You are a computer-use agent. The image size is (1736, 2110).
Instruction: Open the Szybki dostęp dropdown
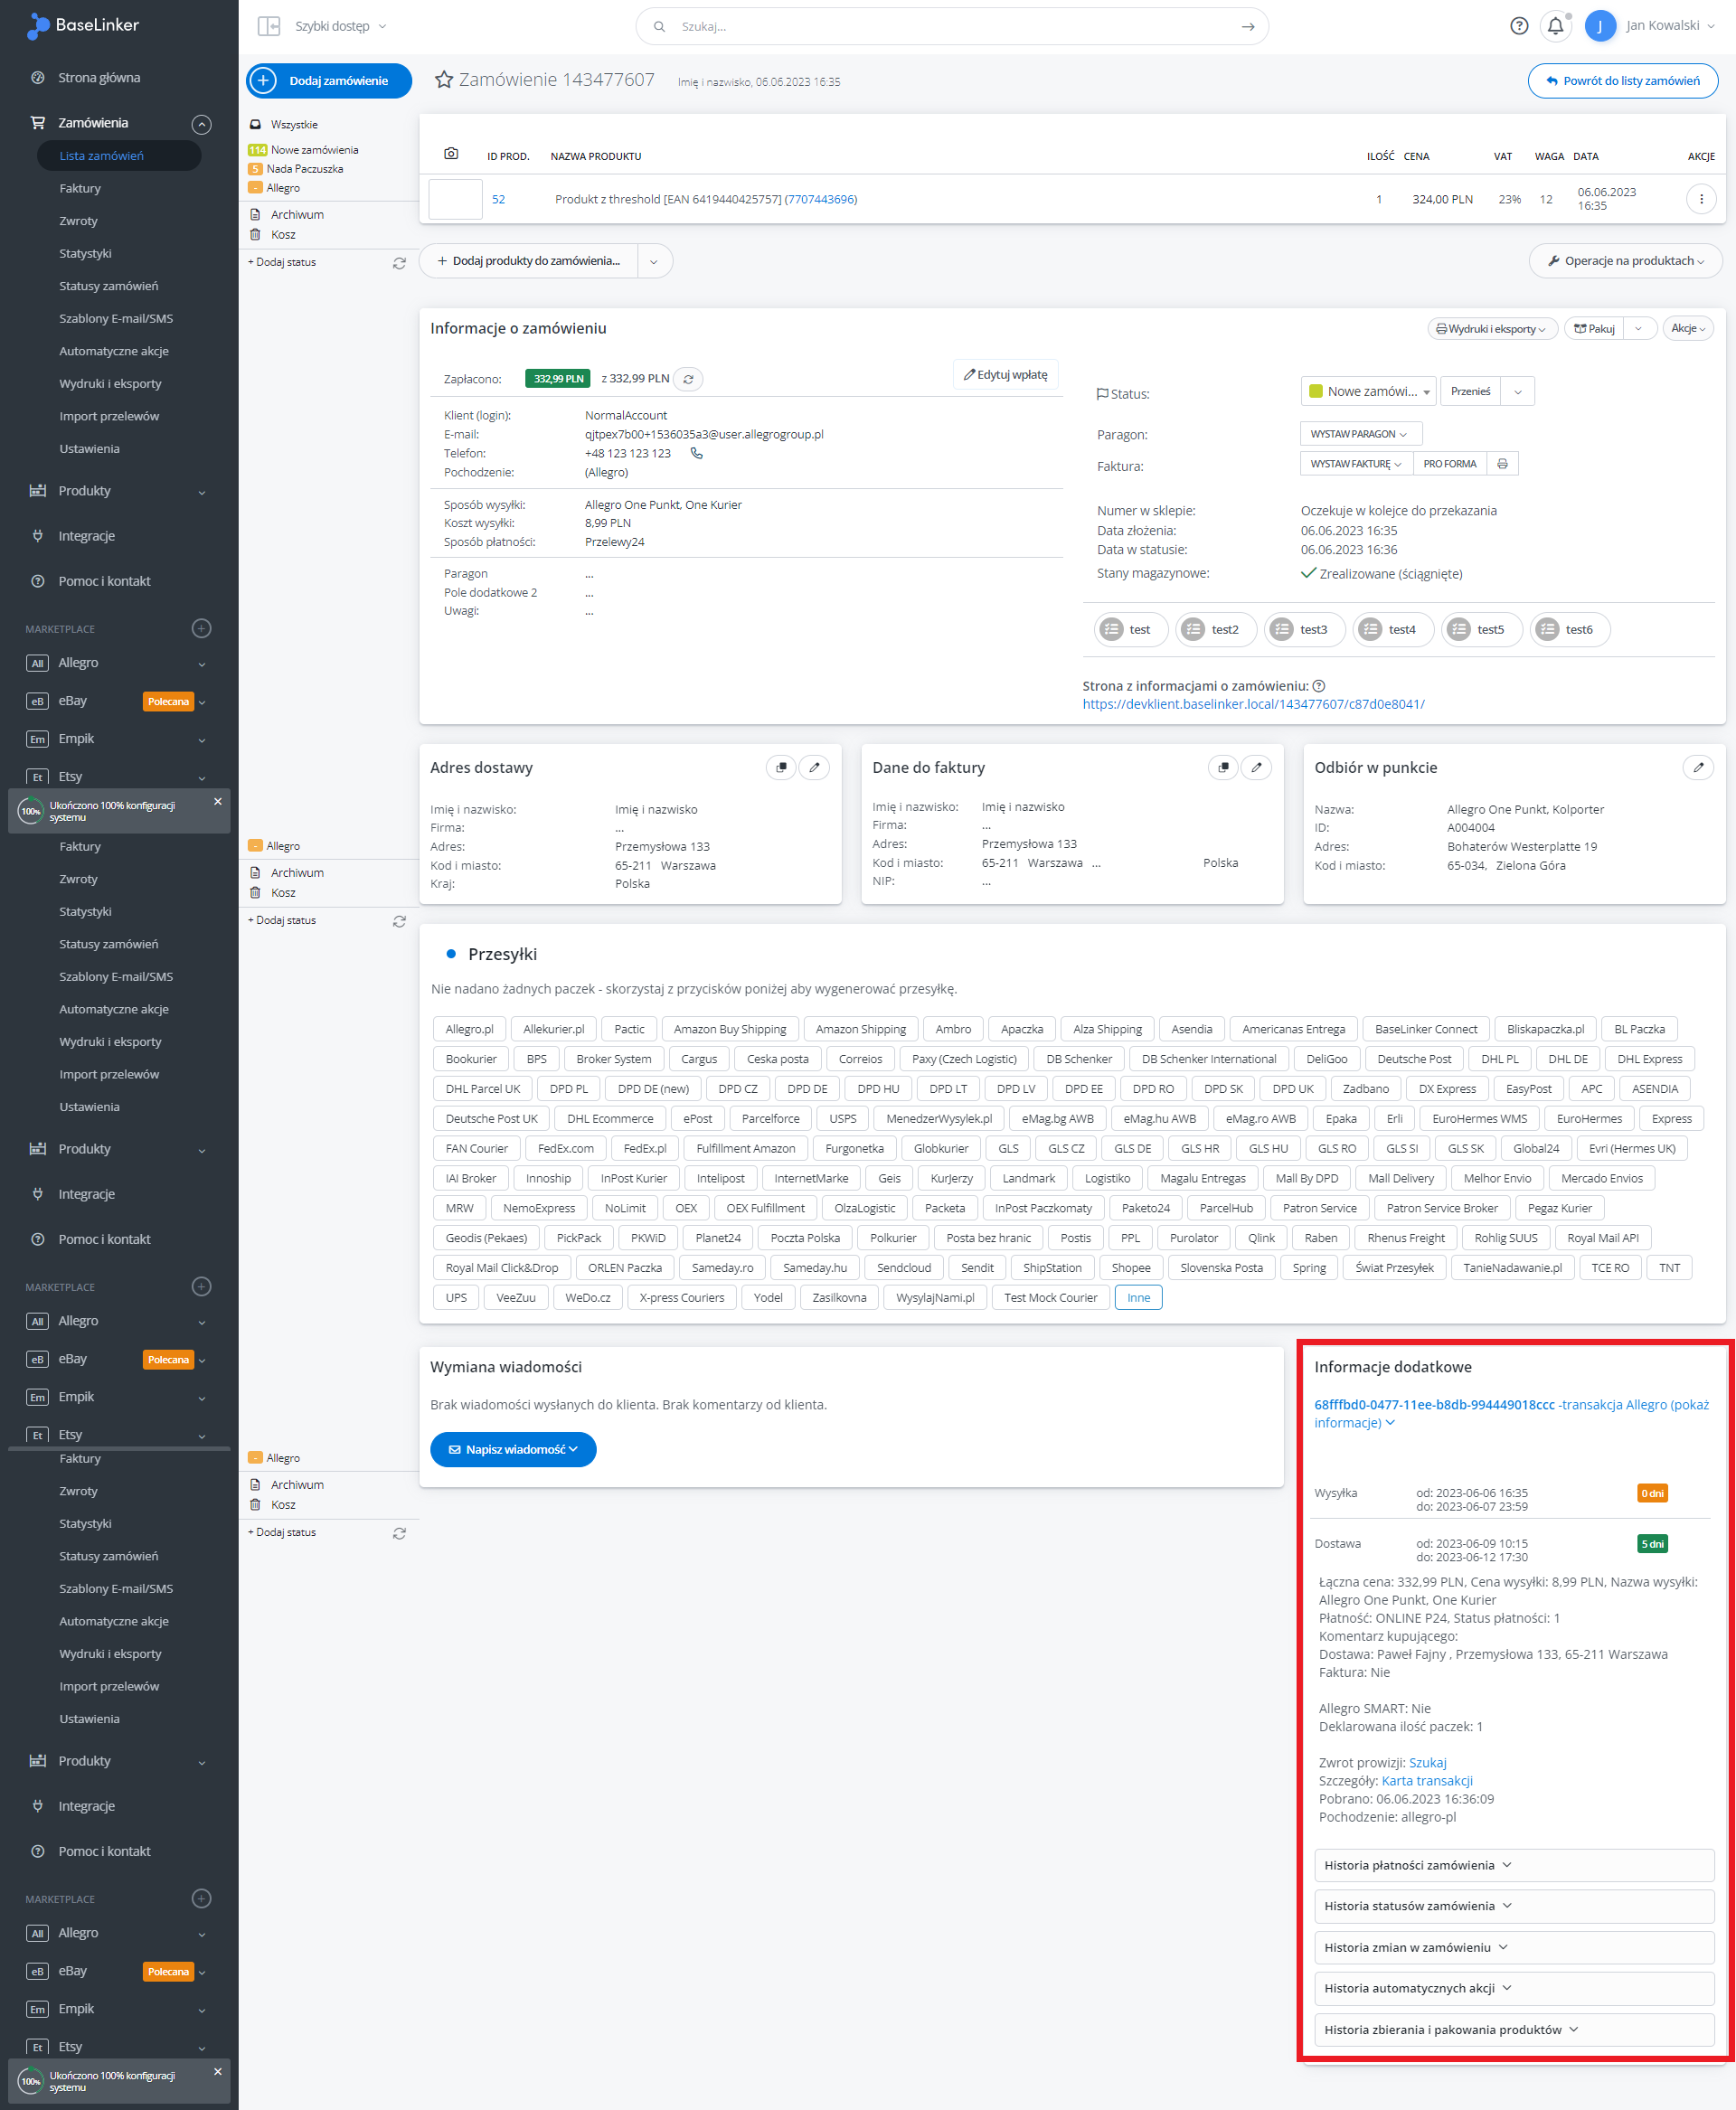pyautogui.click(x=340, y=26)
